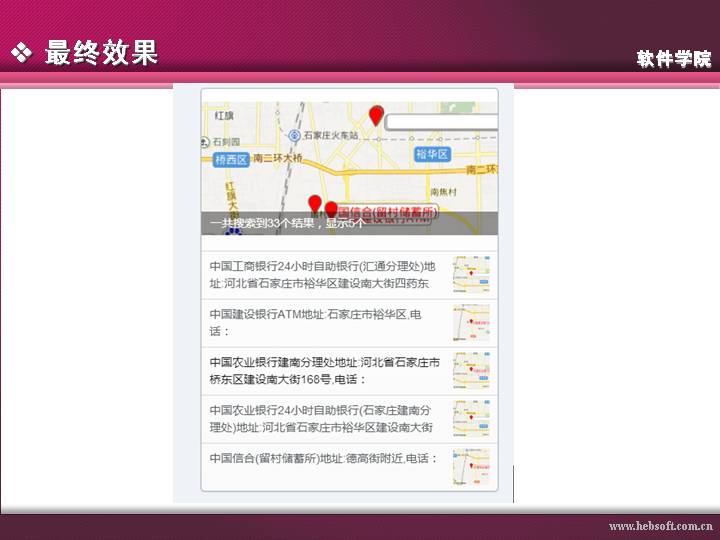Click the top red marker beside the white box
Image resolution: width=720 pixels, height=540 pixels.
coord(376,115)
